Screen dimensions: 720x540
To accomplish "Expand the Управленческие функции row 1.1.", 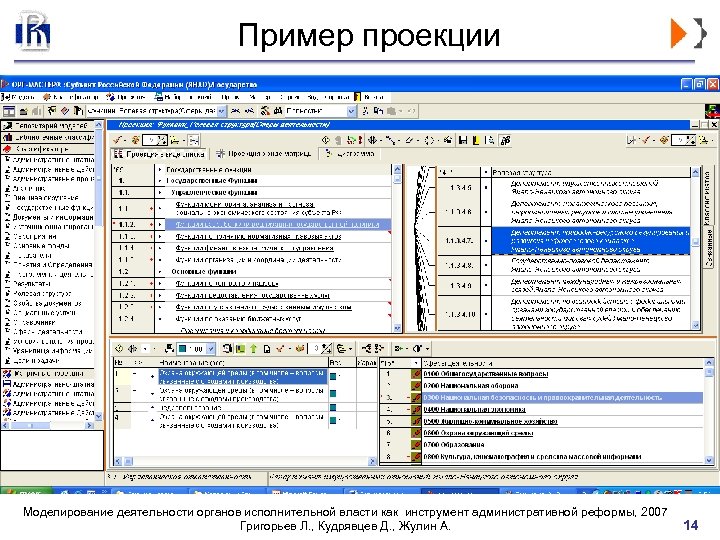I will pos(160,193).
